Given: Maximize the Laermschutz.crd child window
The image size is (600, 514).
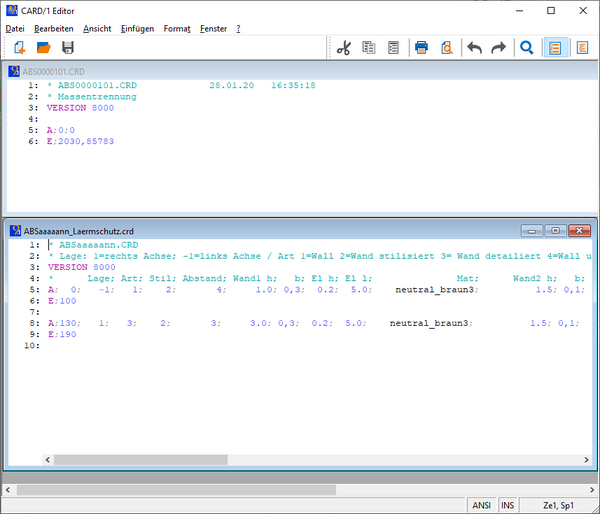Looking at the screenshot, I should coord(555,231).
